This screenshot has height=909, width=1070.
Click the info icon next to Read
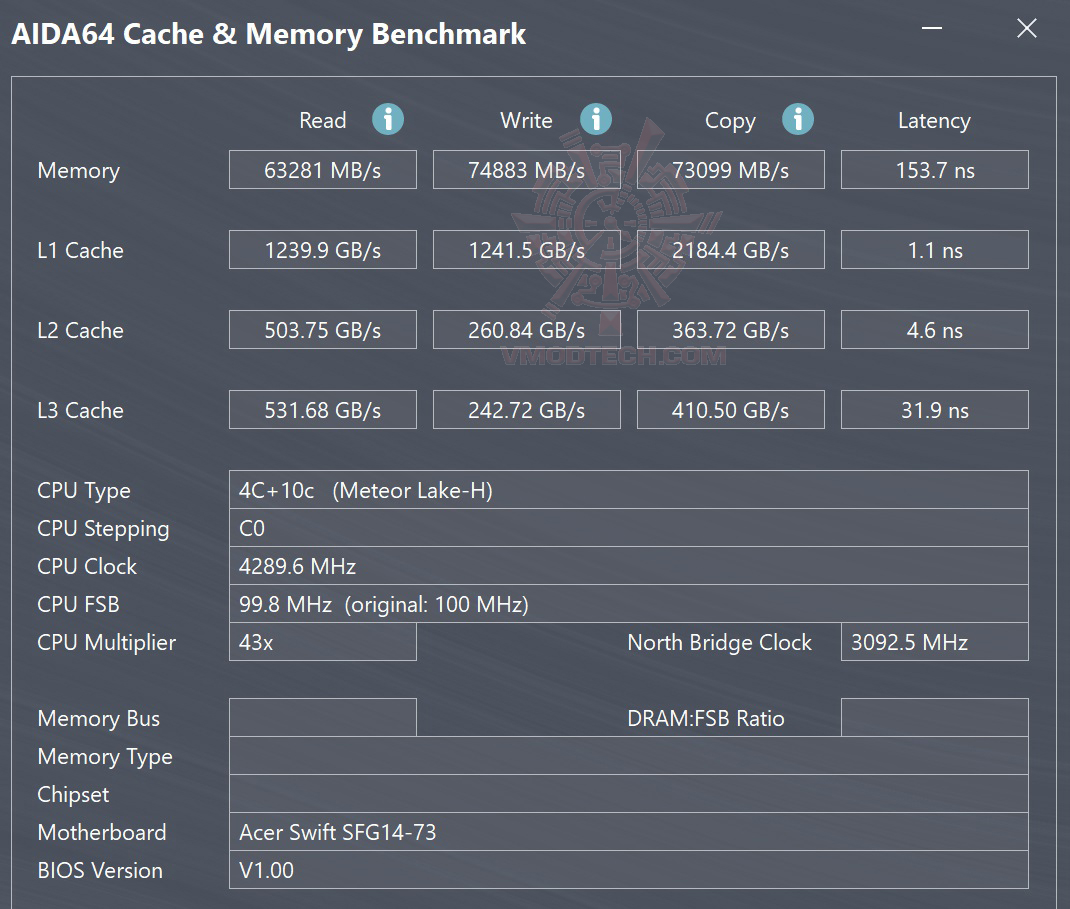click(388, 120)
